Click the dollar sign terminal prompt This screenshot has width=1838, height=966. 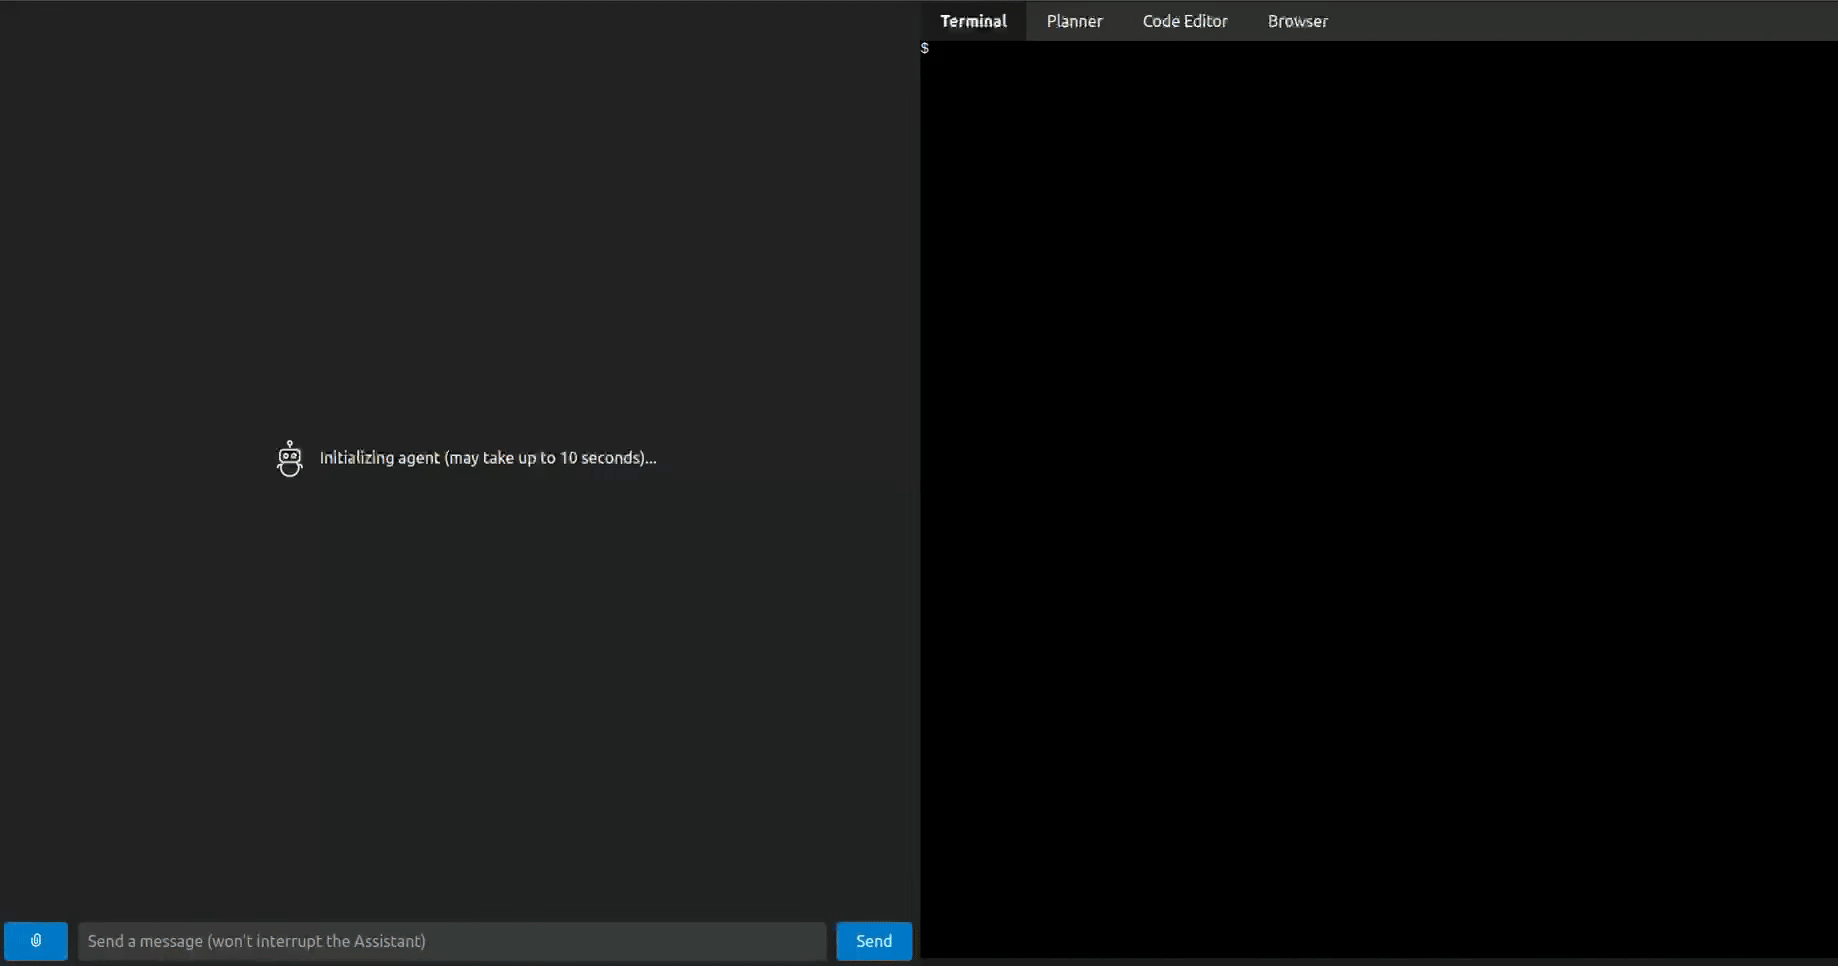(x=925, y=49)
